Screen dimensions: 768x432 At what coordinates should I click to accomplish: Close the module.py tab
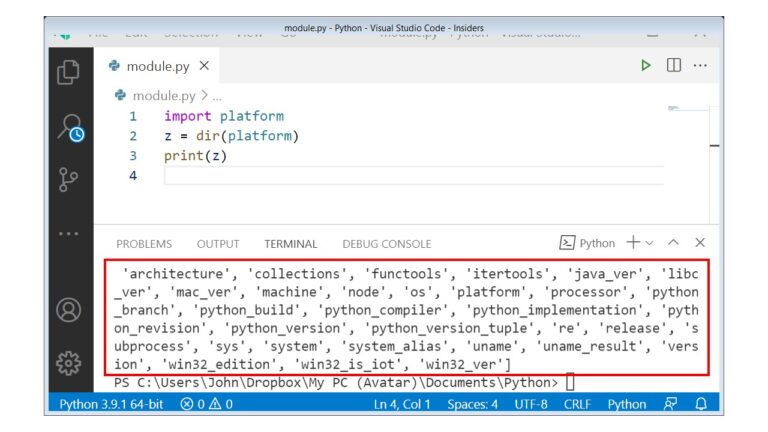coord(204,66)
